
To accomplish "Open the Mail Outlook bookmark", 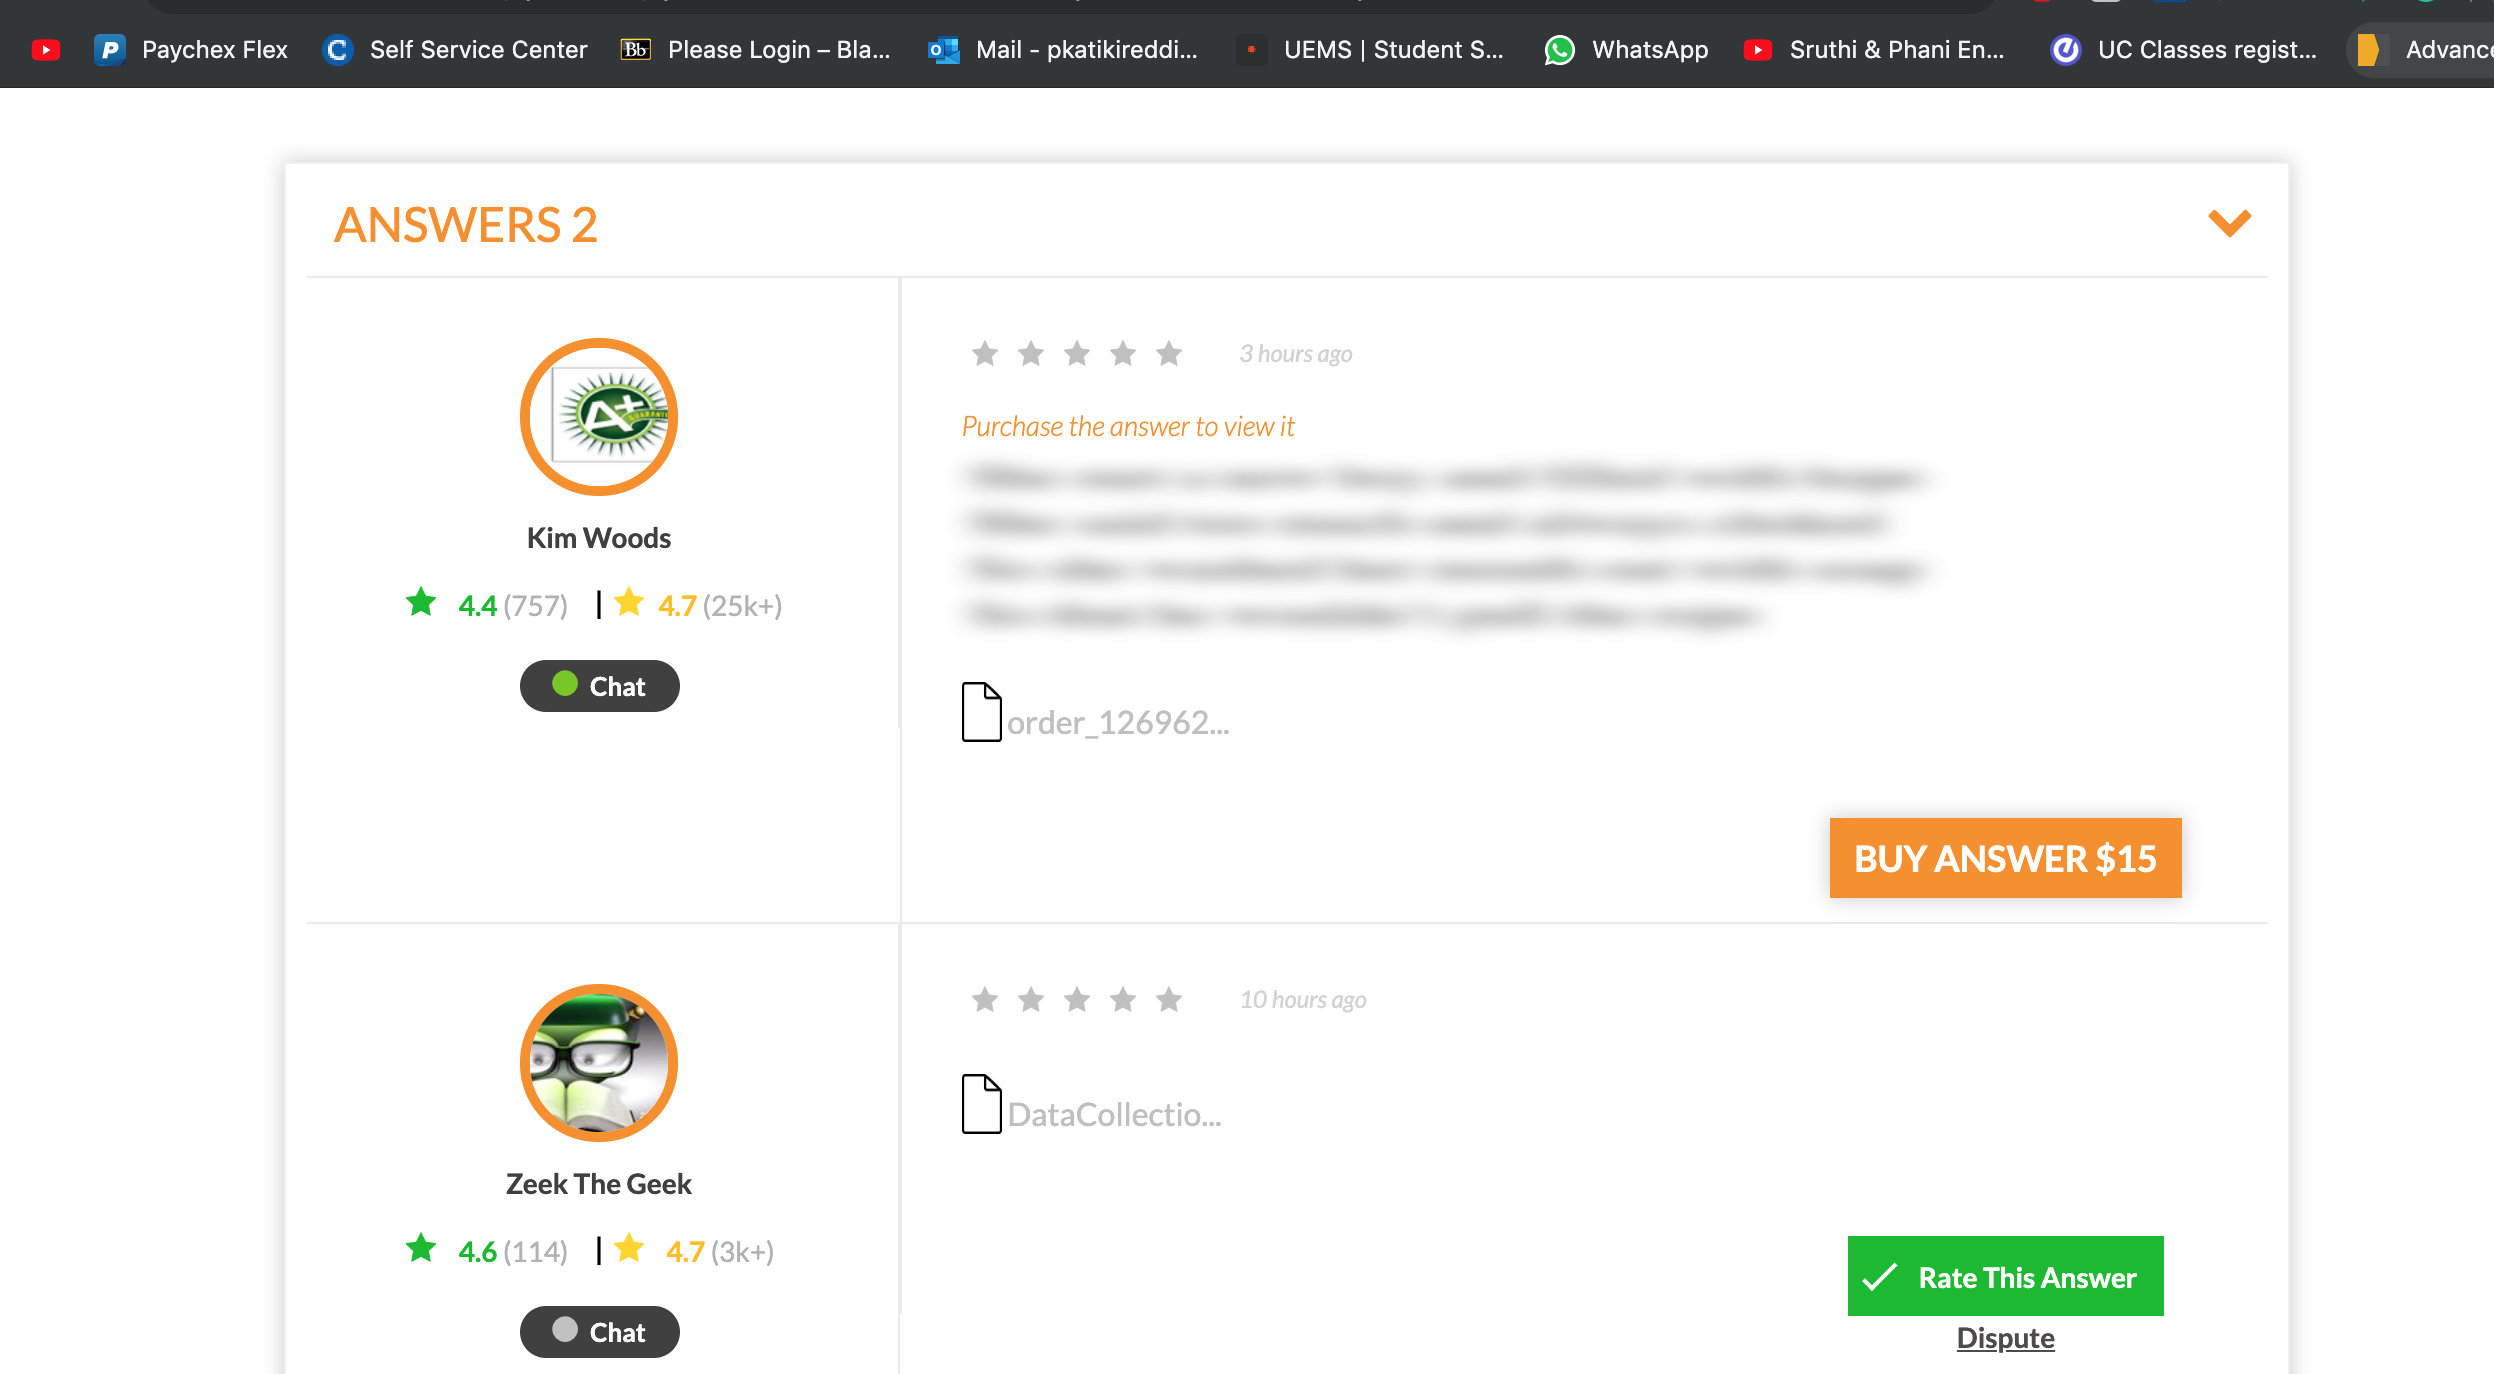I will pyautogui.click(x=1063, y=49).
